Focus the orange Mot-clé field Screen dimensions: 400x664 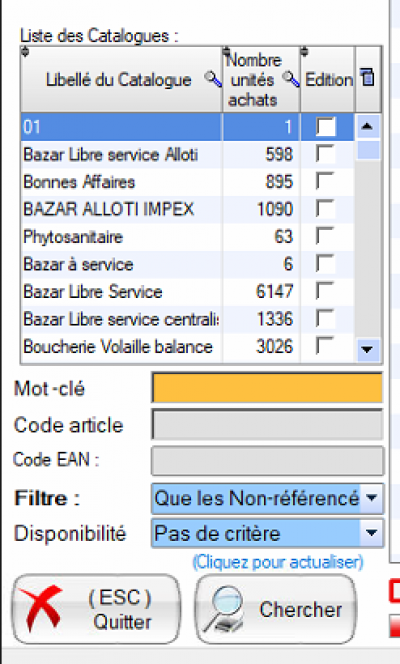click(267, 387)
